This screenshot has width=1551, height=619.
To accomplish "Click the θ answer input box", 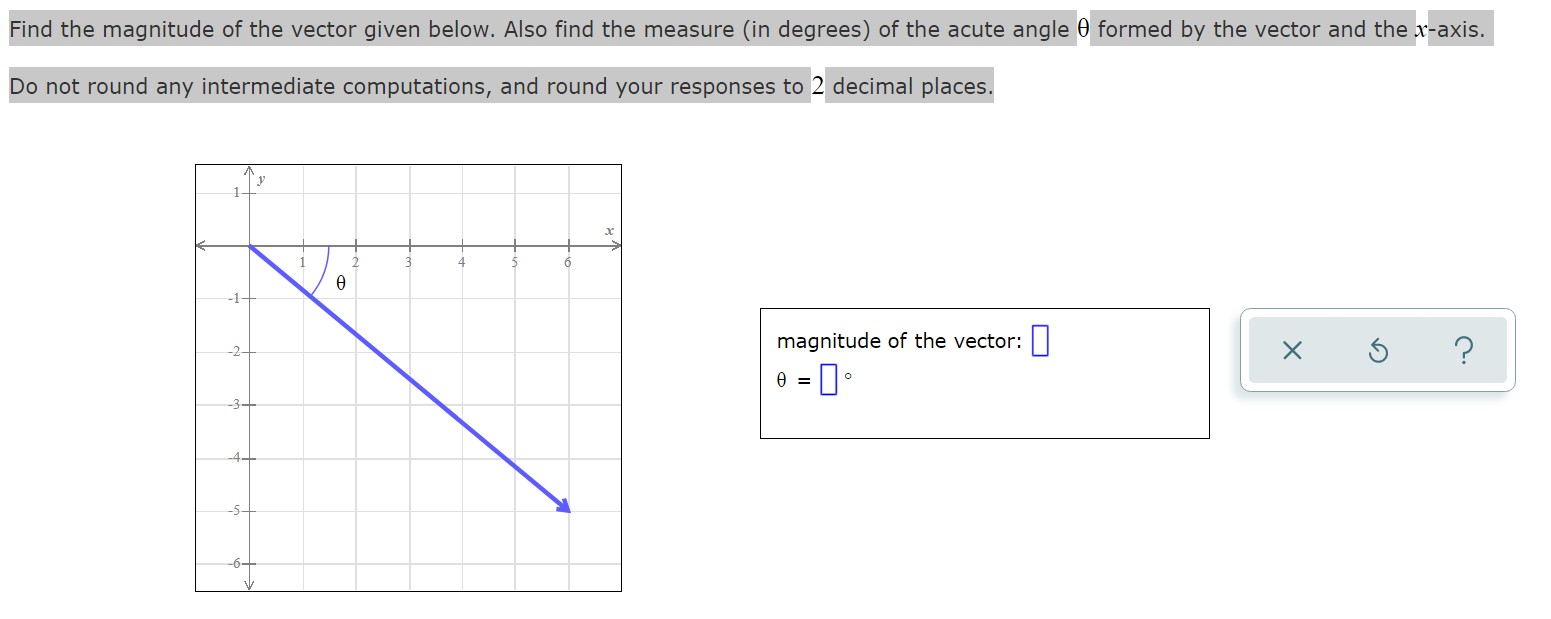I will tap(829, 380).
